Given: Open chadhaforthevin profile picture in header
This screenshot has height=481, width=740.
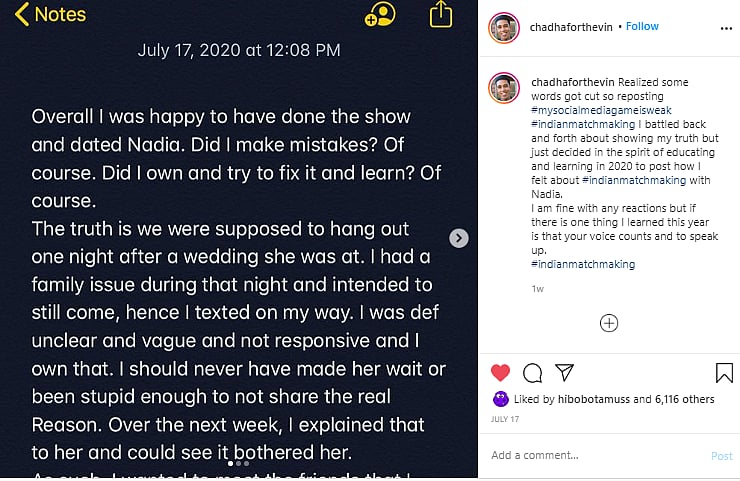Looking at the screenshot, I should pos(504,27).
